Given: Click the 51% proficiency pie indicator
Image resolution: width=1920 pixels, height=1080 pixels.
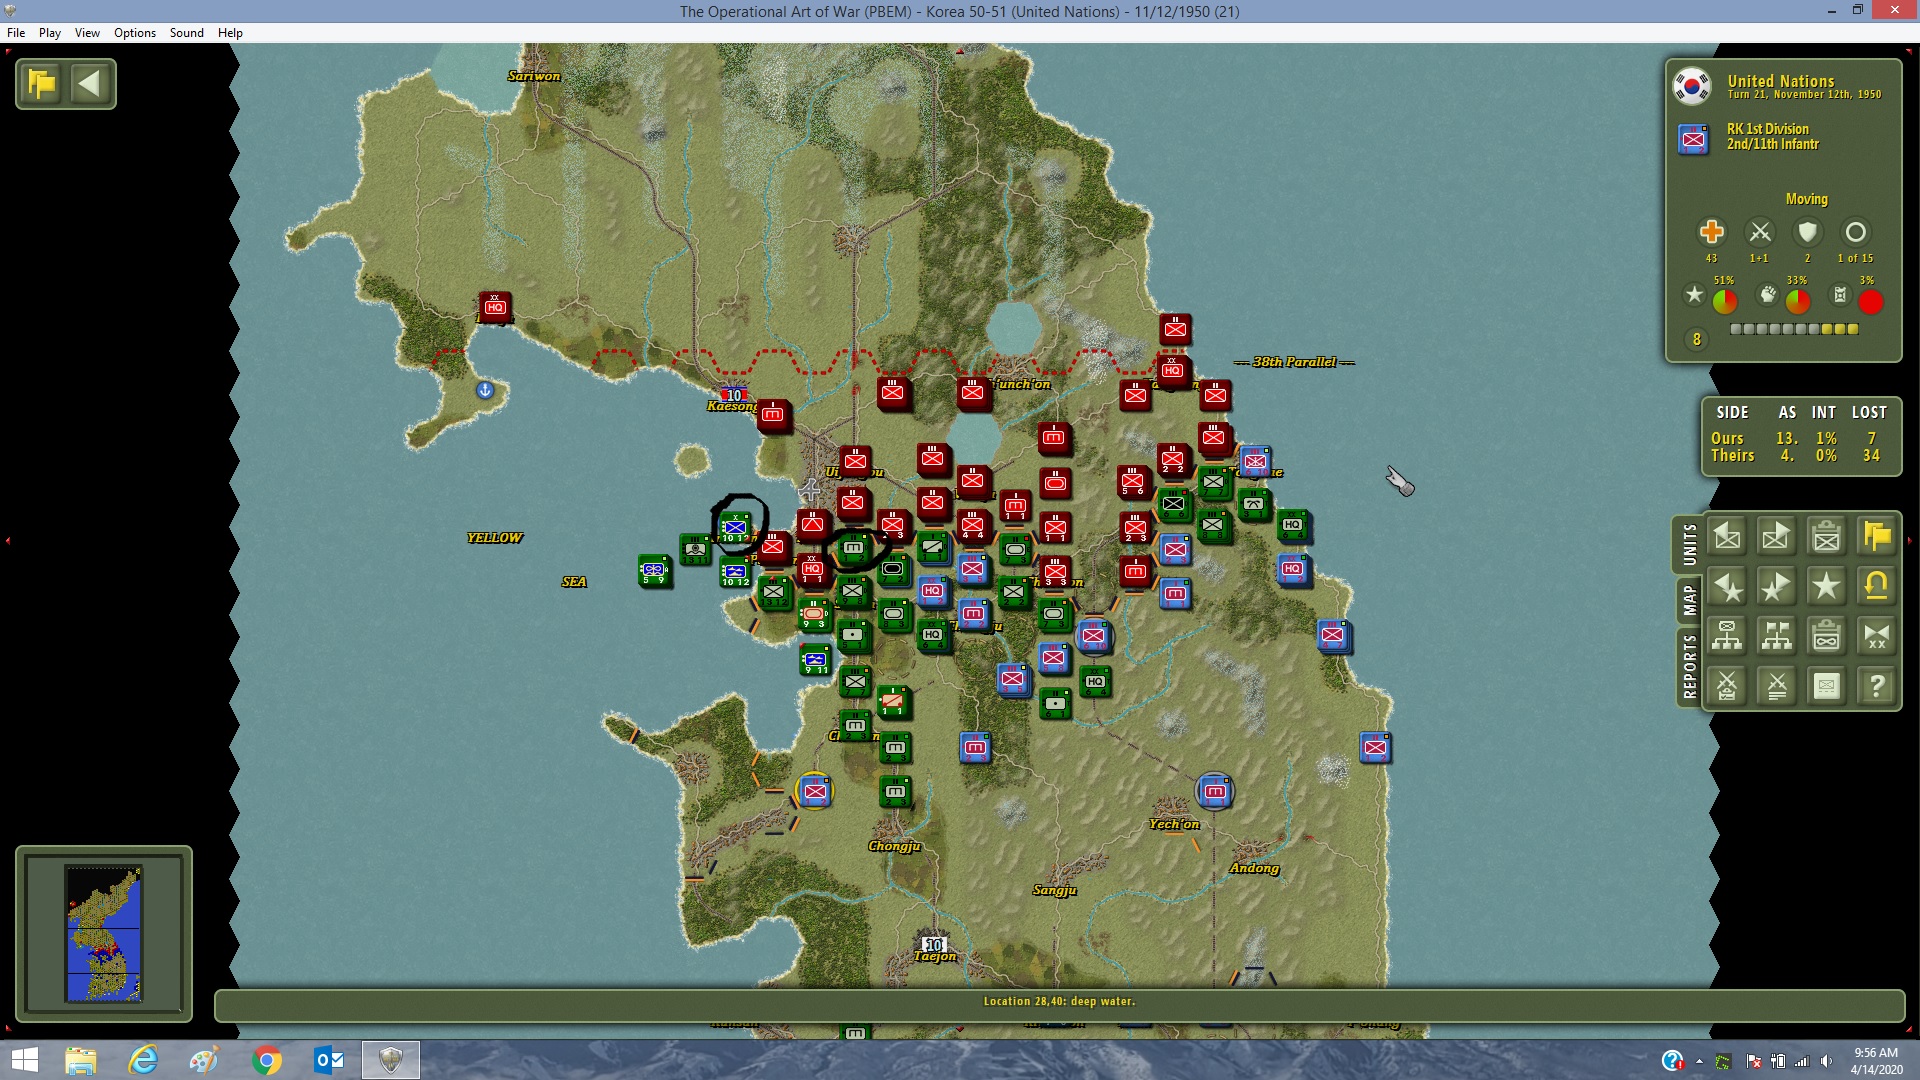Looking at the screenshot, I should [x=1725, y=301].
